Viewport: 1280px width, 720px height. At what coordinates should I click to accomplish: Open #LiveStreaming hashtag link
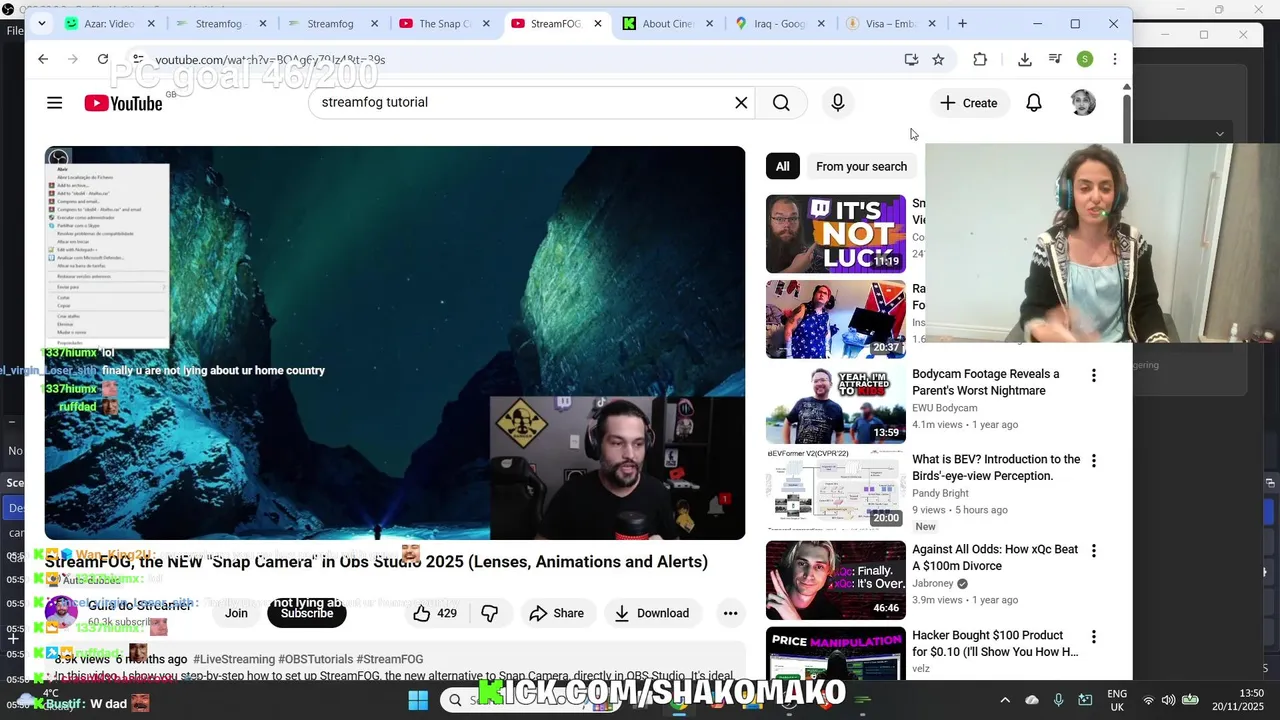pyautogui.click(x=233, y=659)
